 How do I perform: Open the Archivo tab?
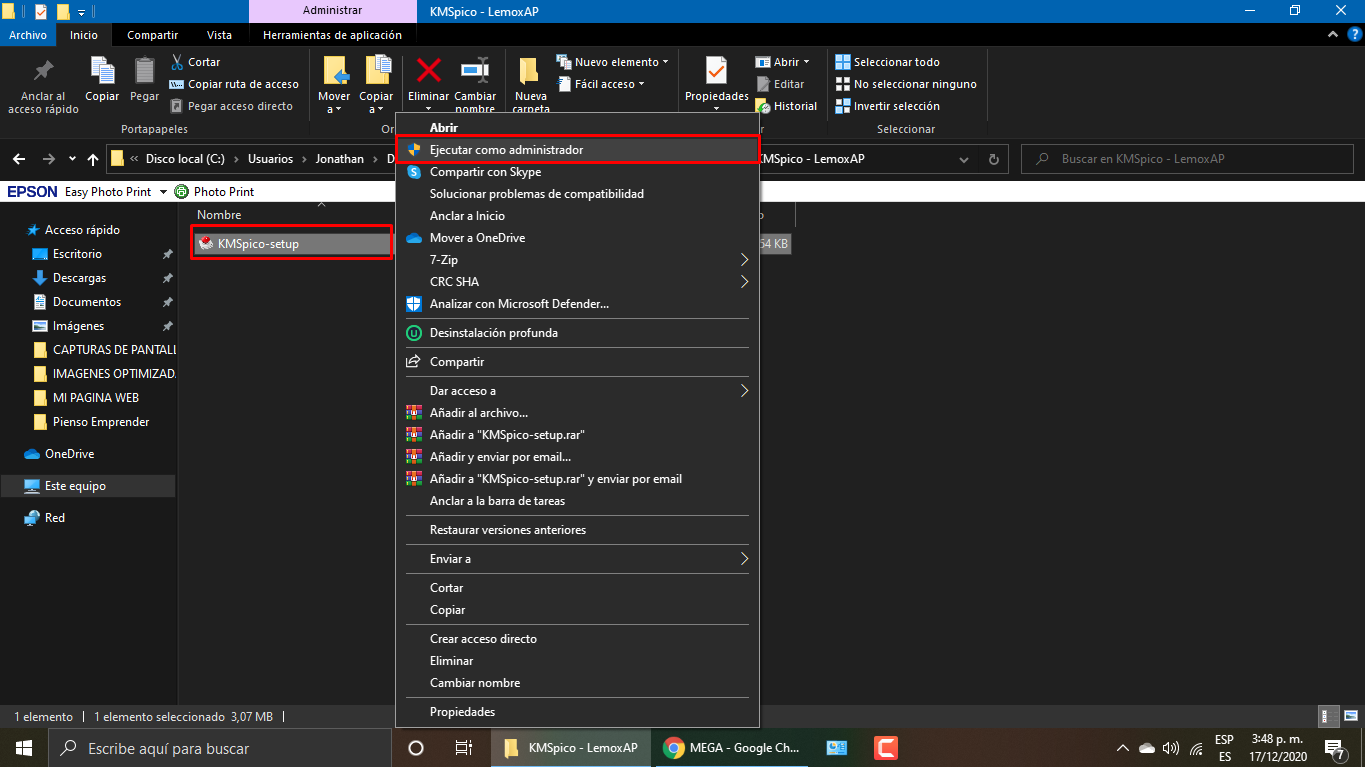tap(28, 35)
